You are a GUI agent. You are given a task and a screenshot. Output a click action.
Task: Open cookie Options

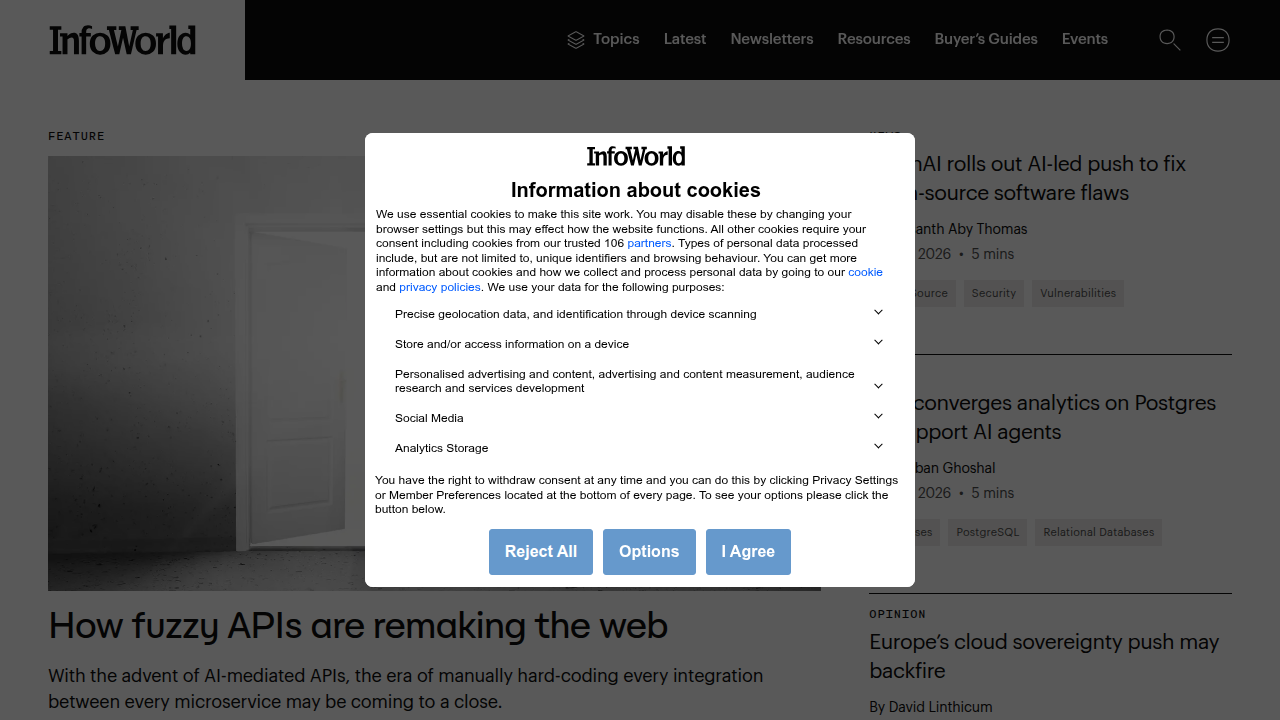coord(649,552)
